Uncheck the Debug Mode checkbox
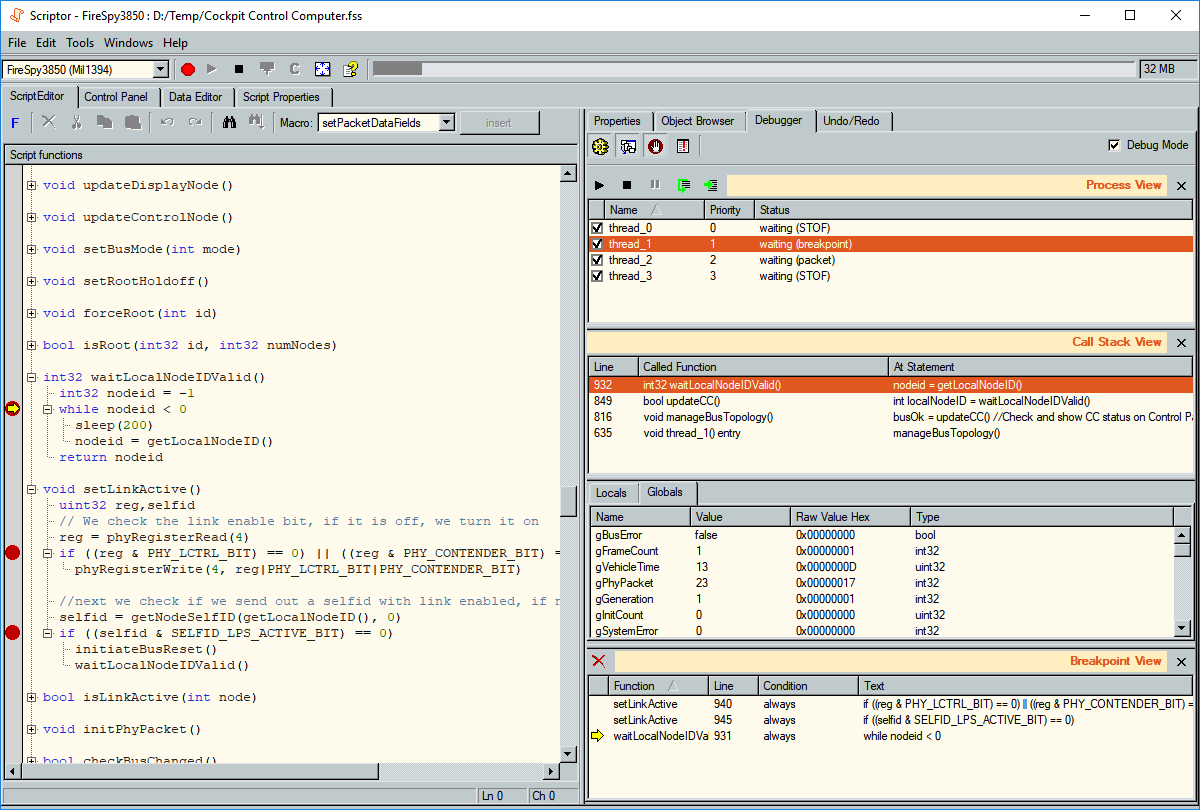Viewport: 1200px width, 810px height. (1114, 145)
